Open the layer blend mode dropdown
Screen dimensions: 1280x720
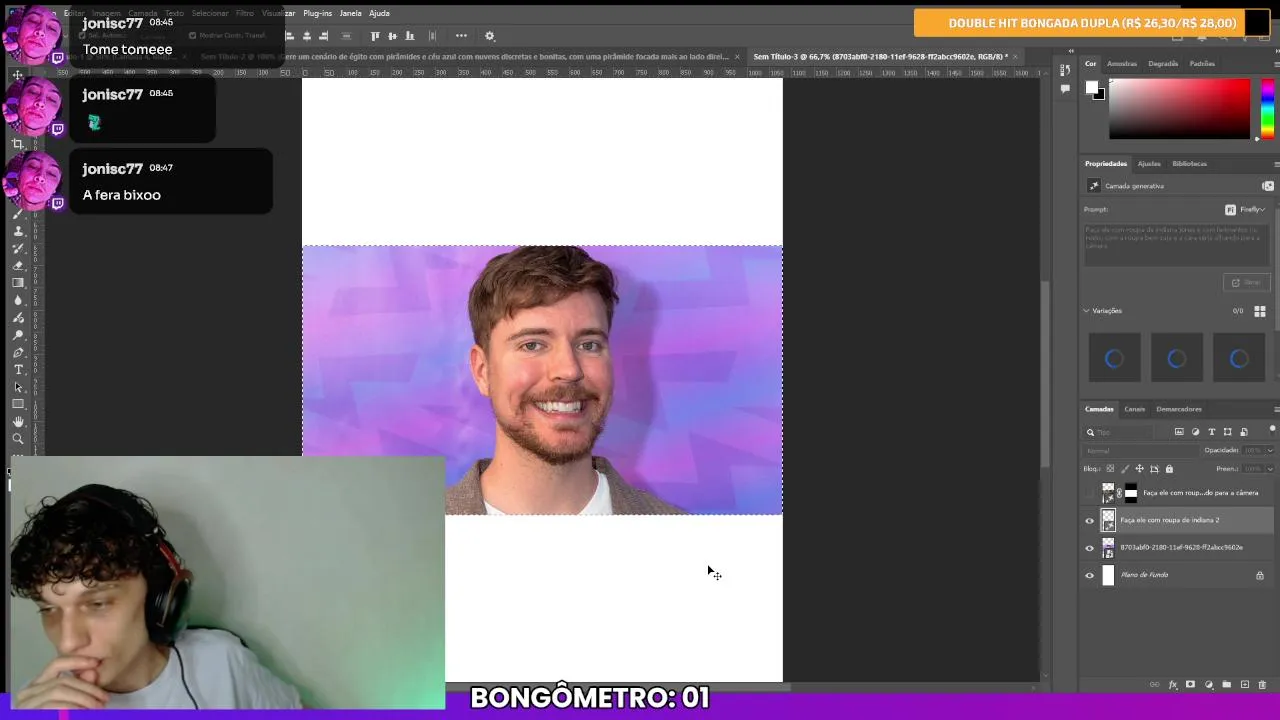point(1140,450)
